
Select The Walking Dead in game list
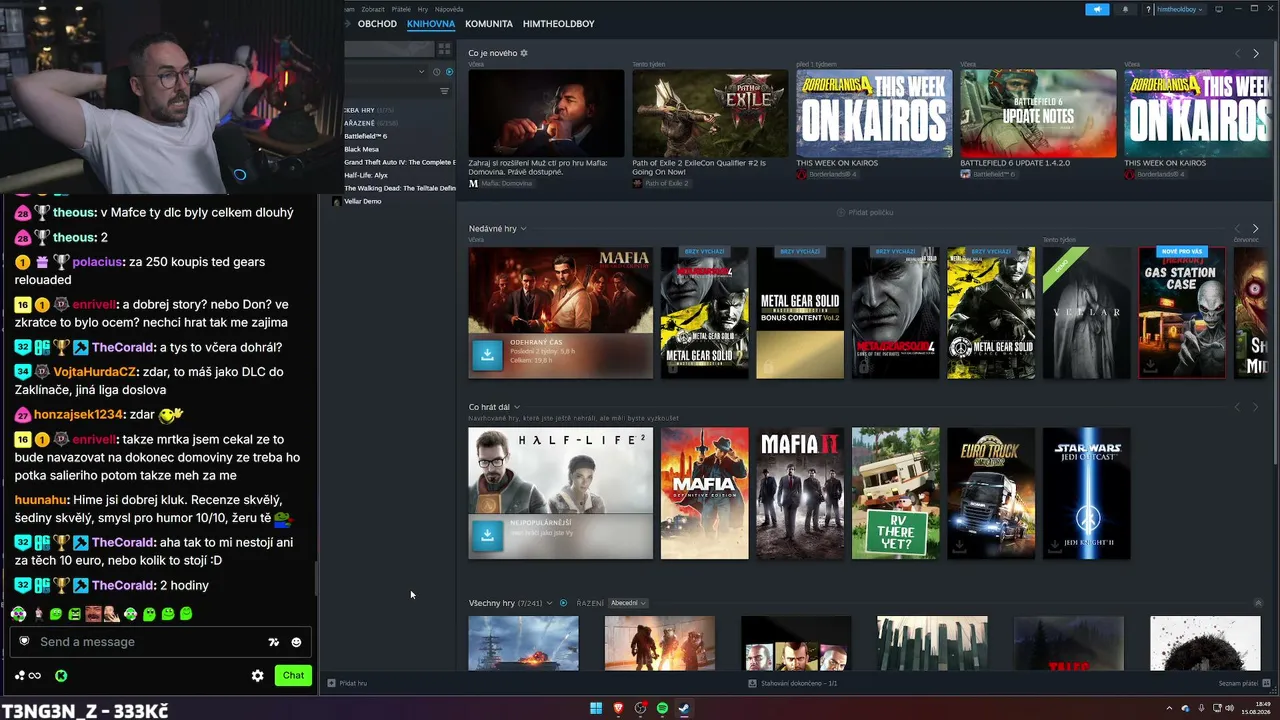coord(400,188)
